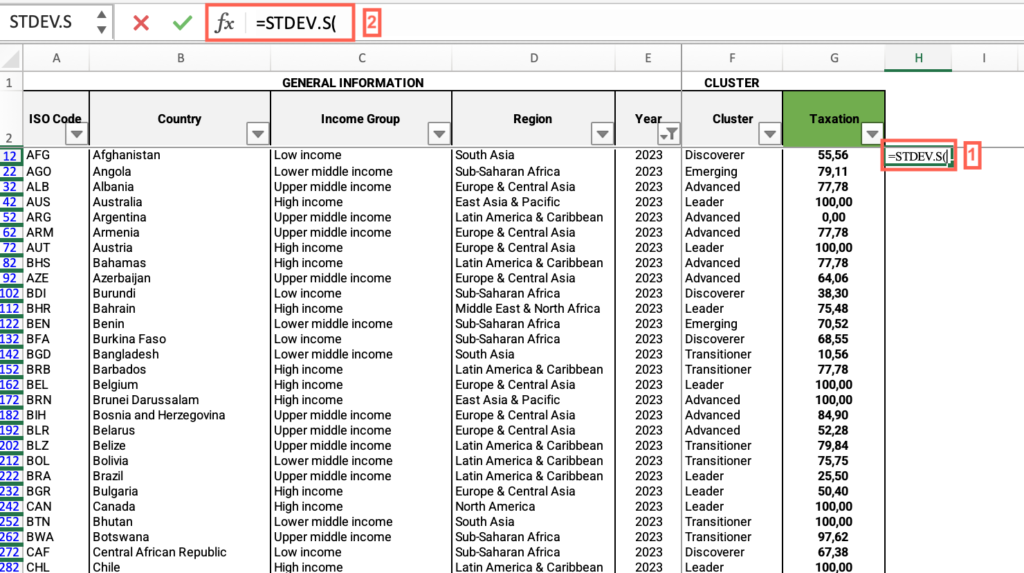Select row 102 header
1024x573 pixels.
pyautogui.click(x=10, y=293)
